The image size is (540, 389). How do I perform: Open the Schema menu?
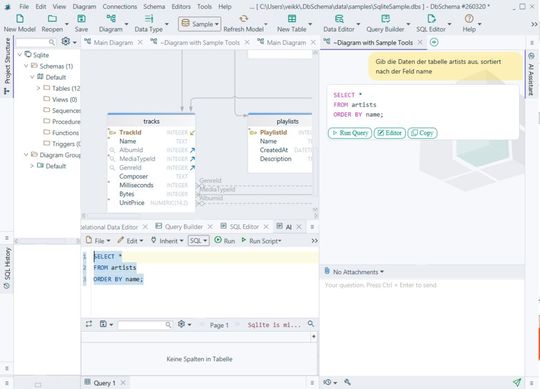(154, 7)
